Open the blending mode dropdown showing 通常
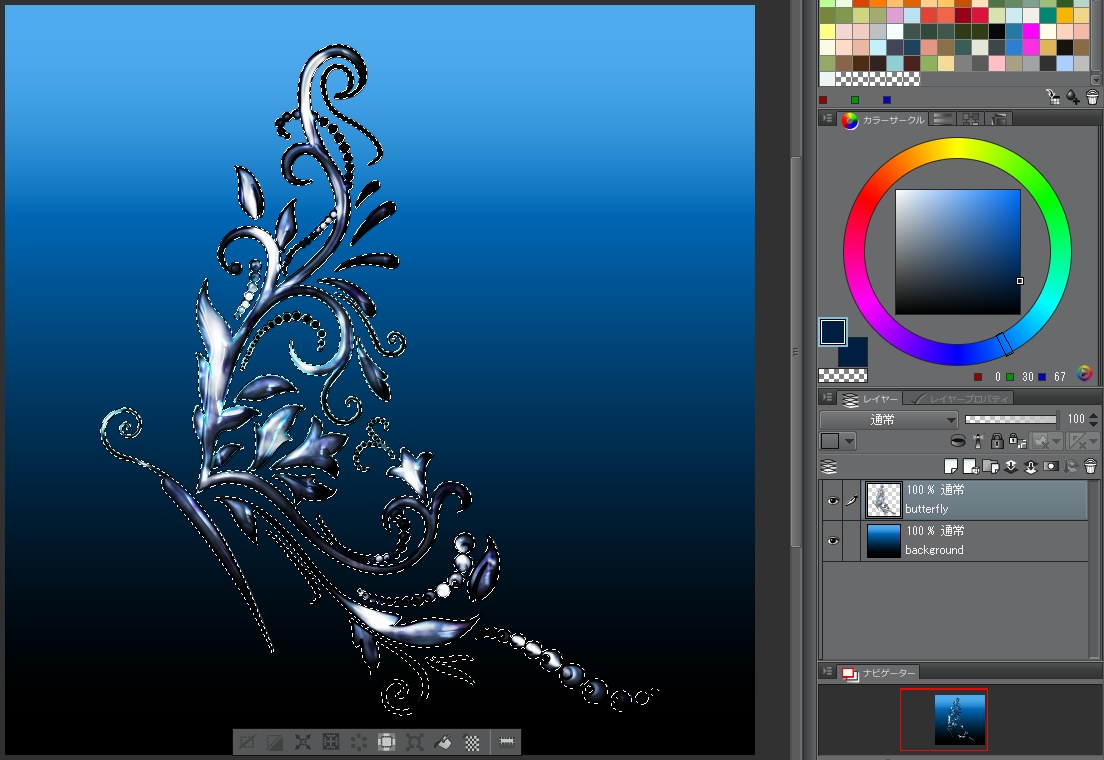 (x=888, y=420)
